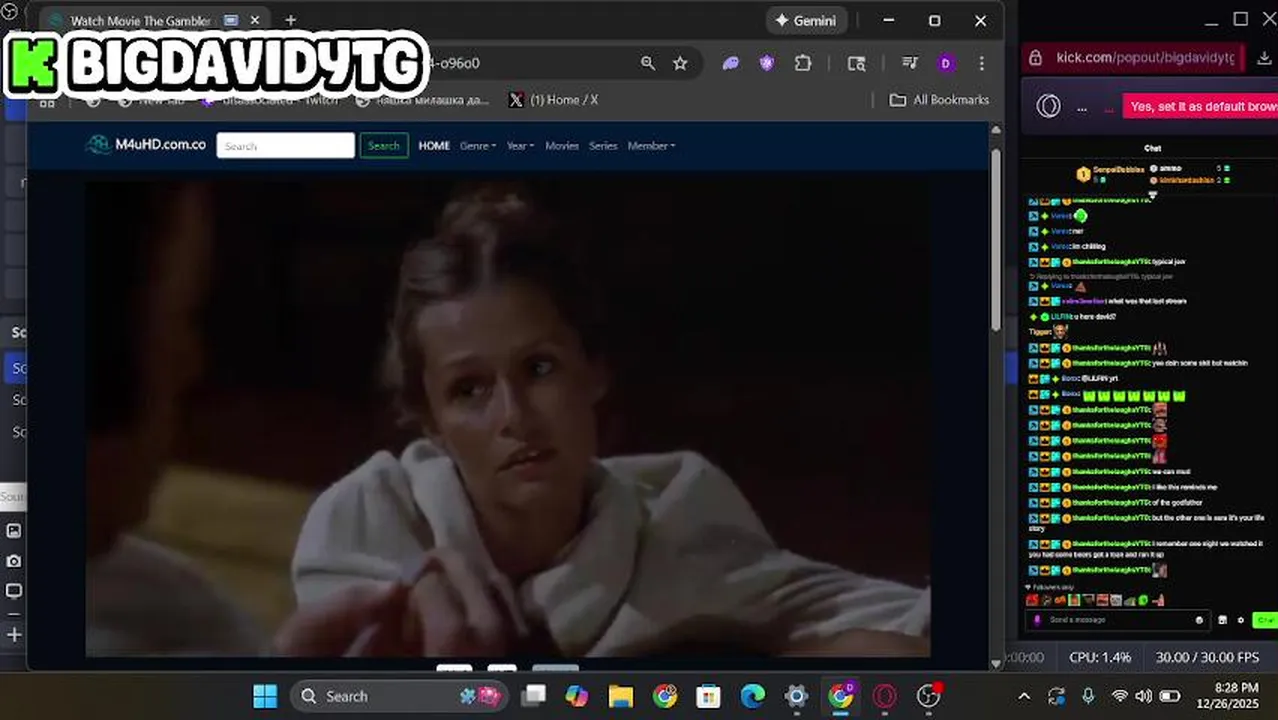Viewport: 1278px width, 720px height.
Task: Open File Explorer from the taskbar
Action: click(621, 696)
